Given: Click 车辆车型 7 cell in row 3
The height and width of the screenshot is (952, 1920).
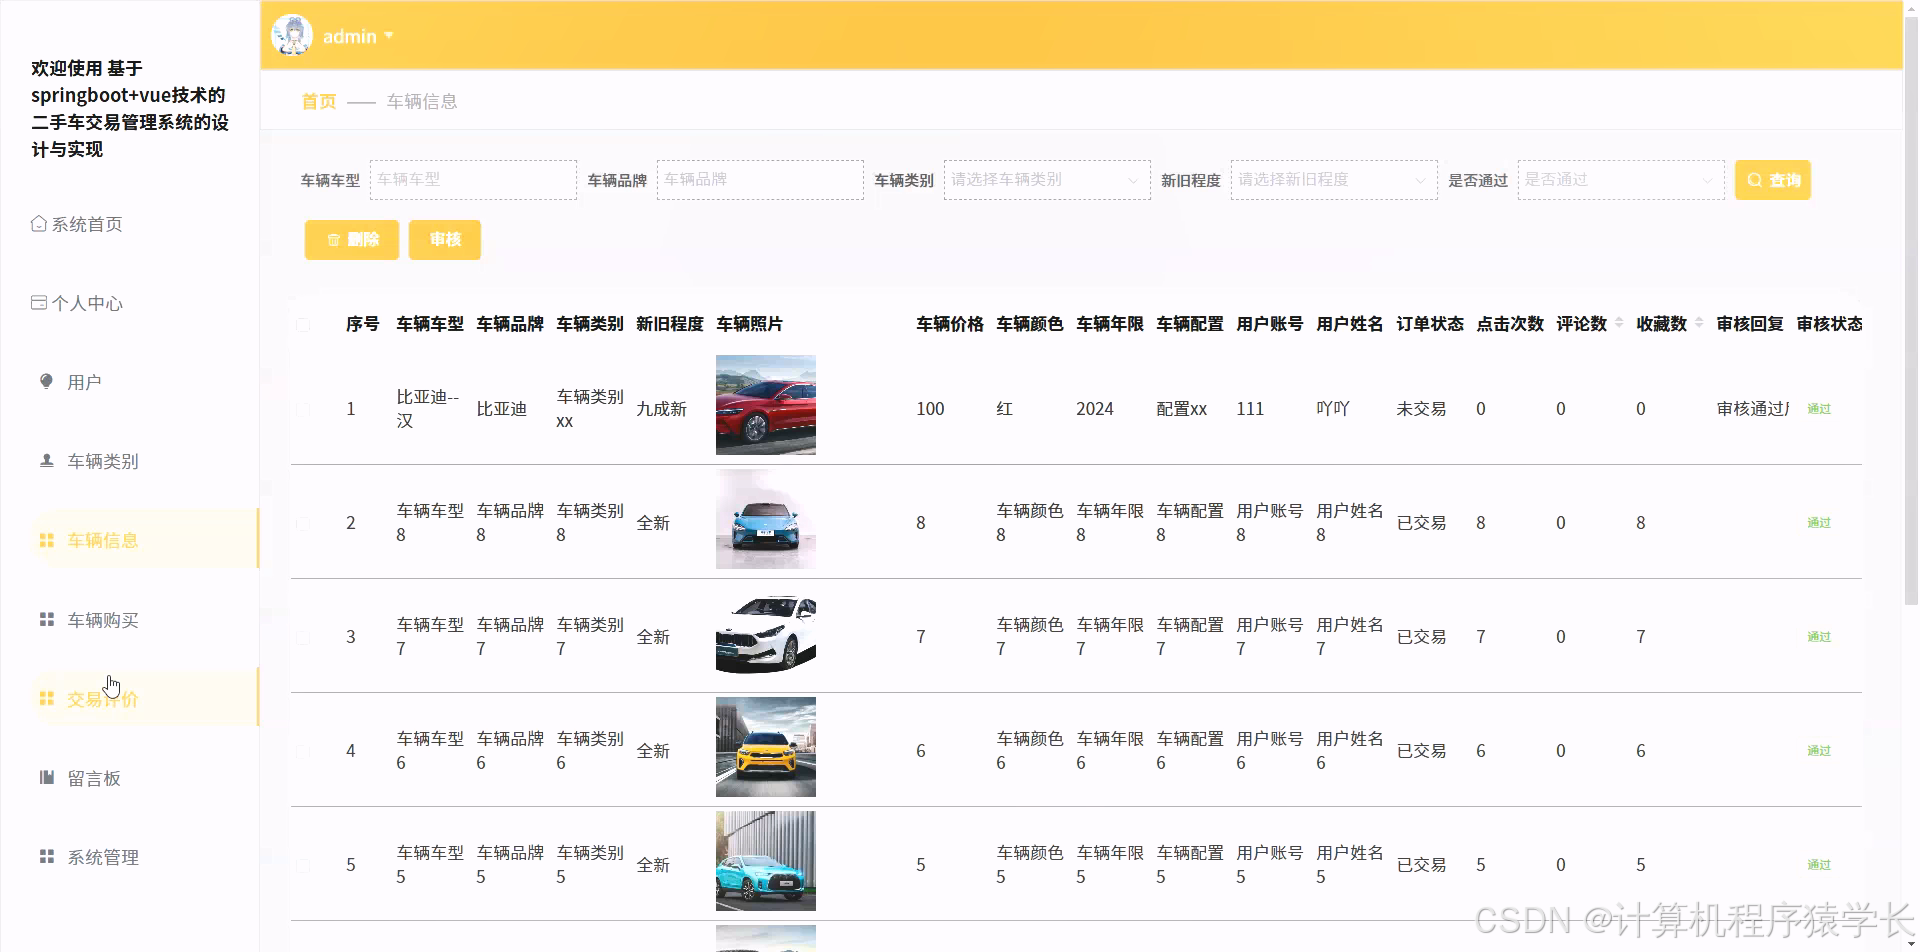Looking at the screenshot, I should (x=430, y=637).
